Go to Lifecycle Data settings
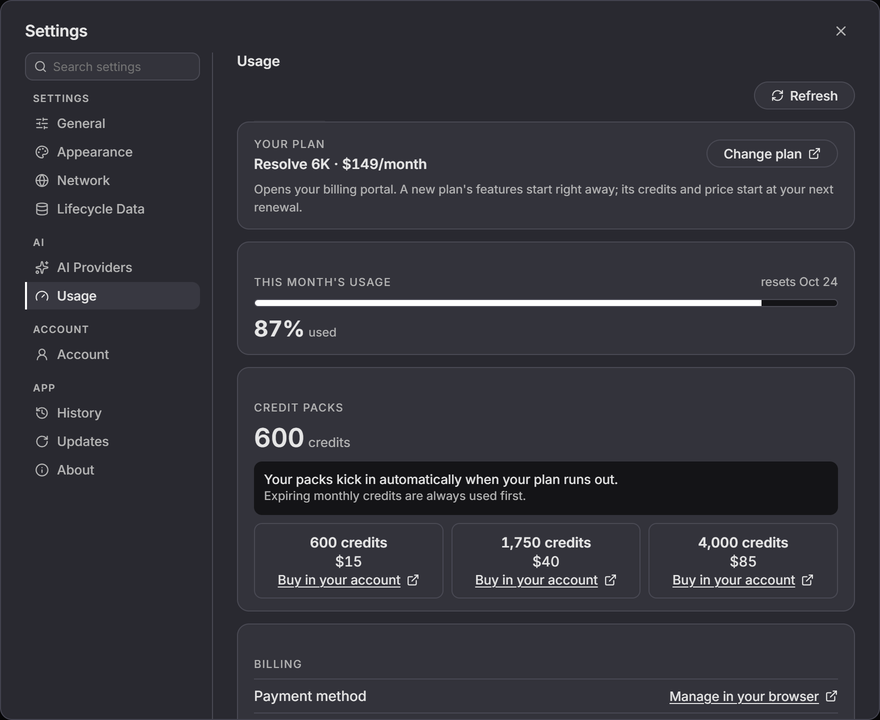This screenshot has width=880, height=720. coord(112,209)
